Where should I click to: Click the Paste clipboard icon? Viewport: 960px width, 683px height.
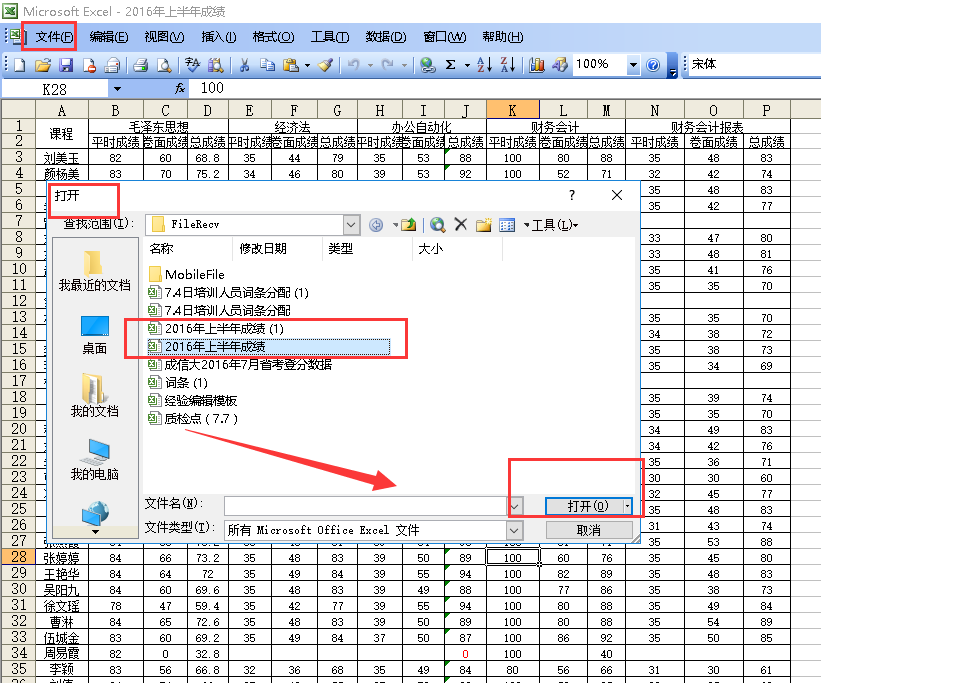[x=291, y=65]
